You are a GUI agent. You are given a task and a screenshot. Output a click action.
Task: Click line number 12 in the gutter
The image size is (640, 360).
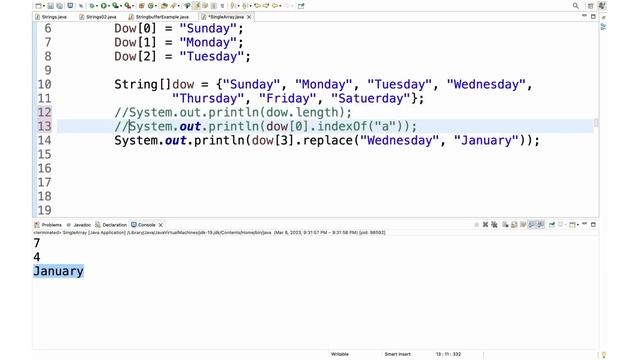pyautogui.click(x=44, y=112)
